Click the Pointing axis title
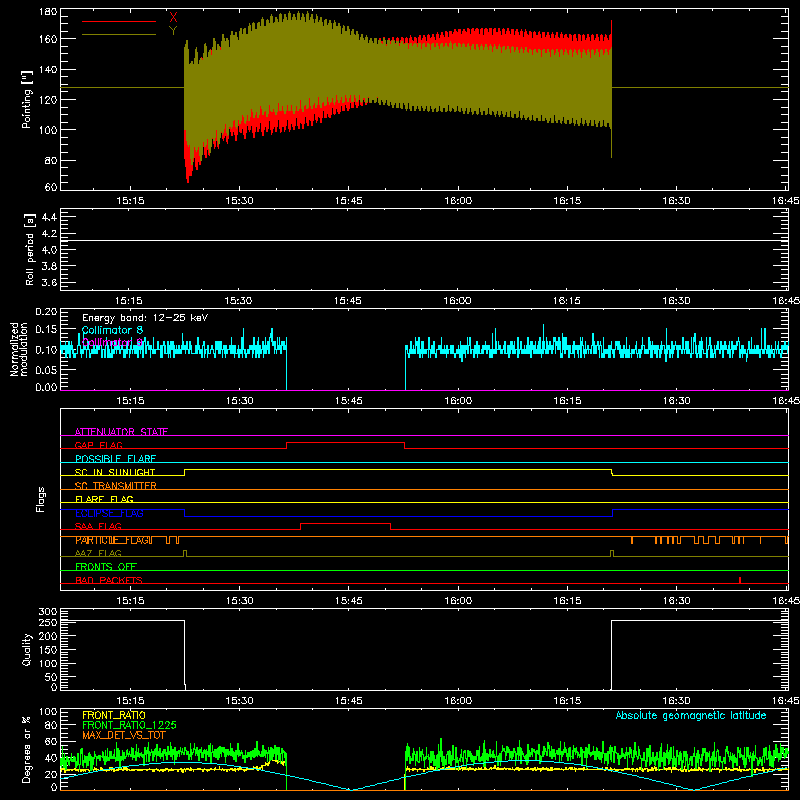This screenshot has height=800, width=800. click(x=27, y=99)
